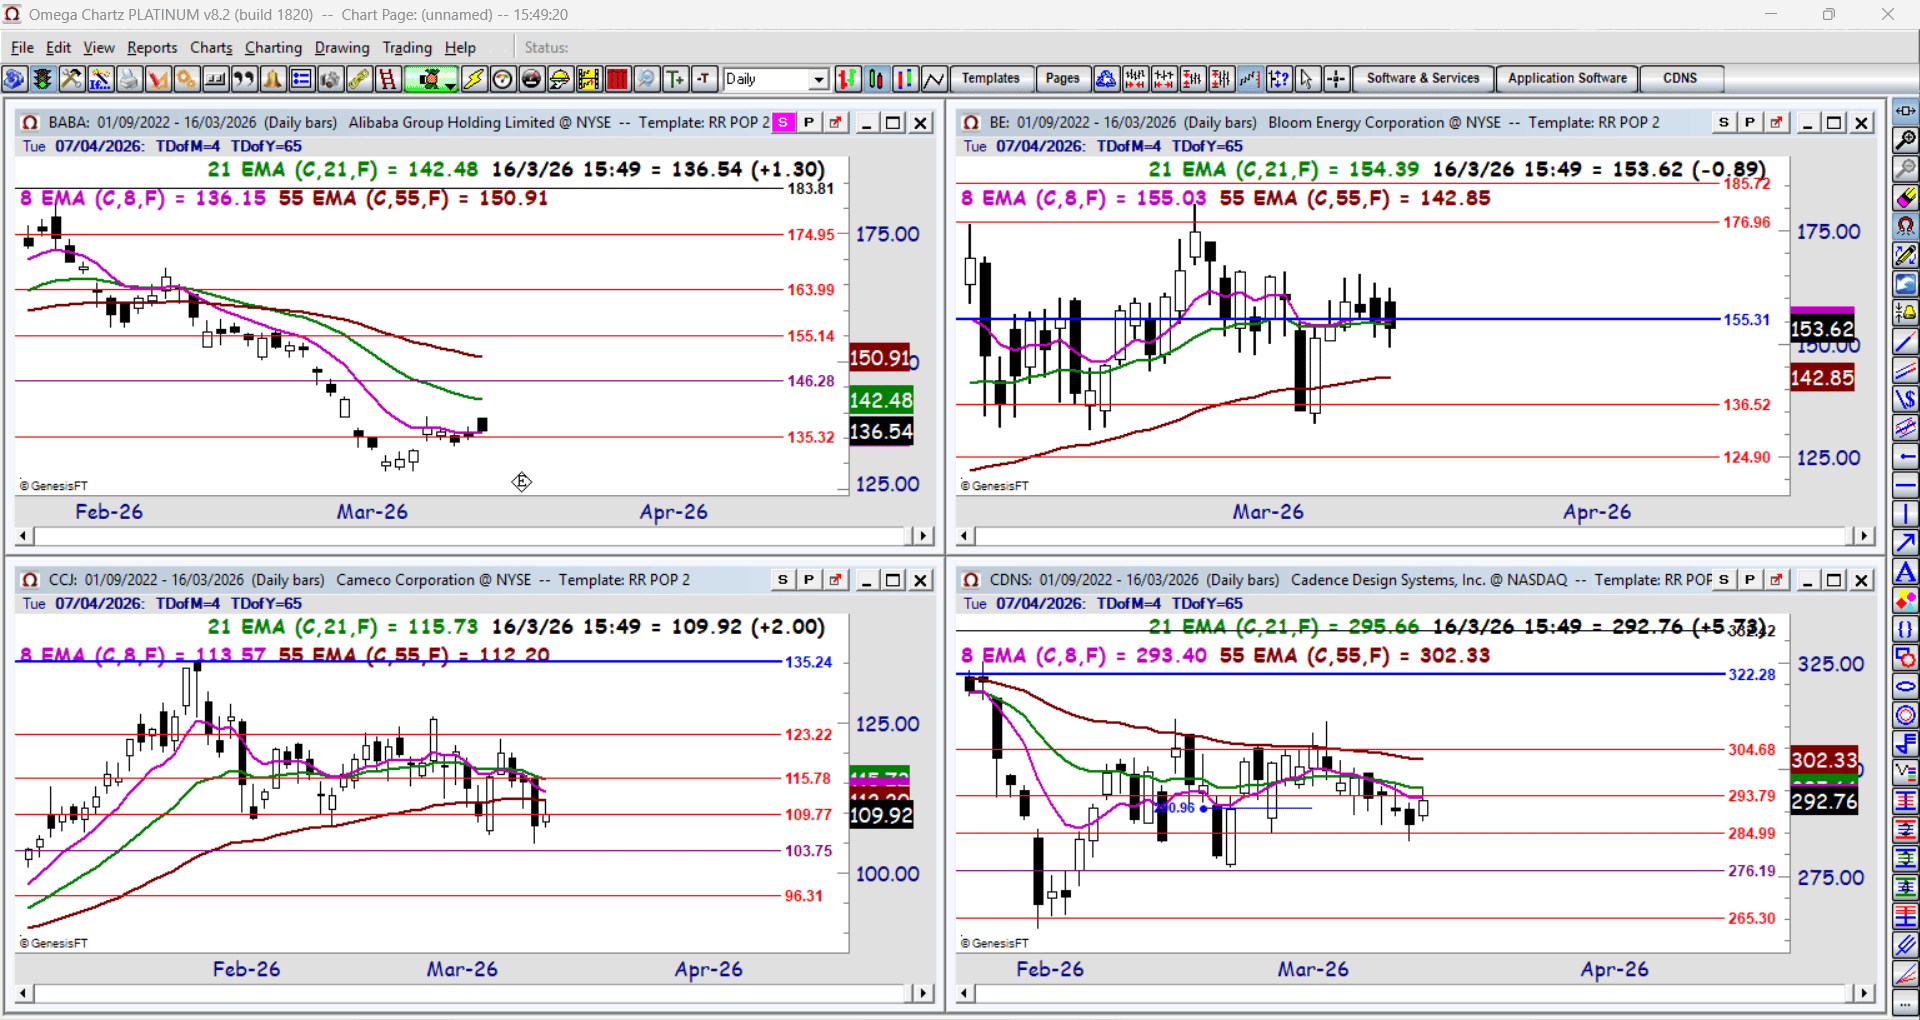Toggle the S button on BE chart
Image resolution: width=1920 pixels, height=1020 pixels.
(x=1723, y=122)
